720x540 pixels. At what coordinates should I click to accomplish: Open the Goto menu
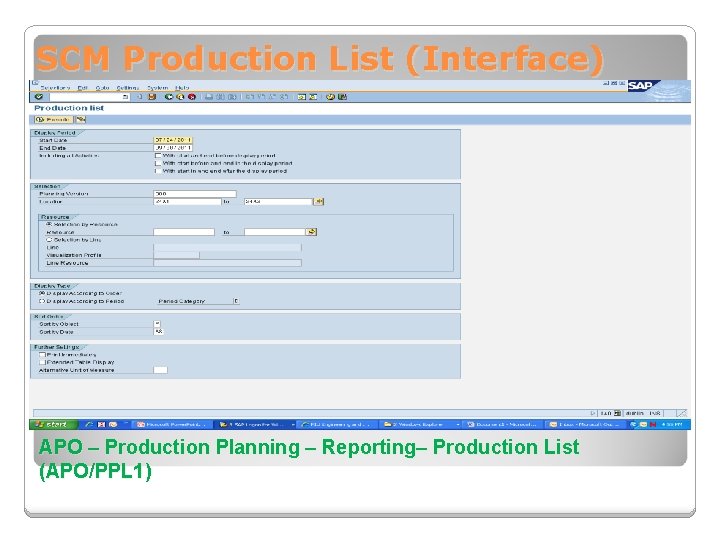click(102, 88)
